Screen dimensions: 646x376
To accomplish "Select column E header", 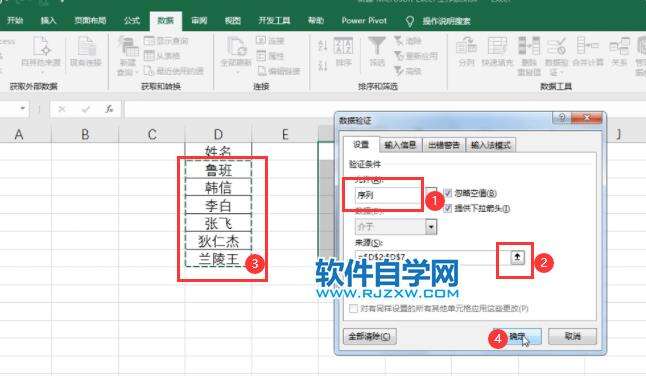I will pyautogui.click(x=285, y=134).
